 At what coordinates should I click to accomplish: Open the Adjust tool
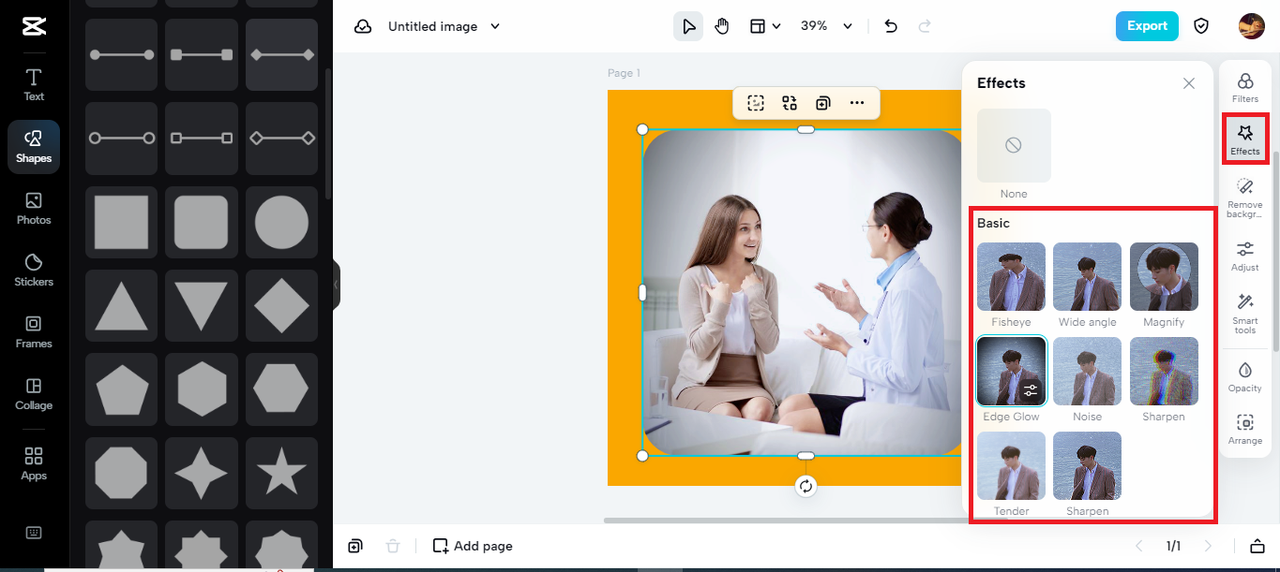click(x=1245, y=256)
